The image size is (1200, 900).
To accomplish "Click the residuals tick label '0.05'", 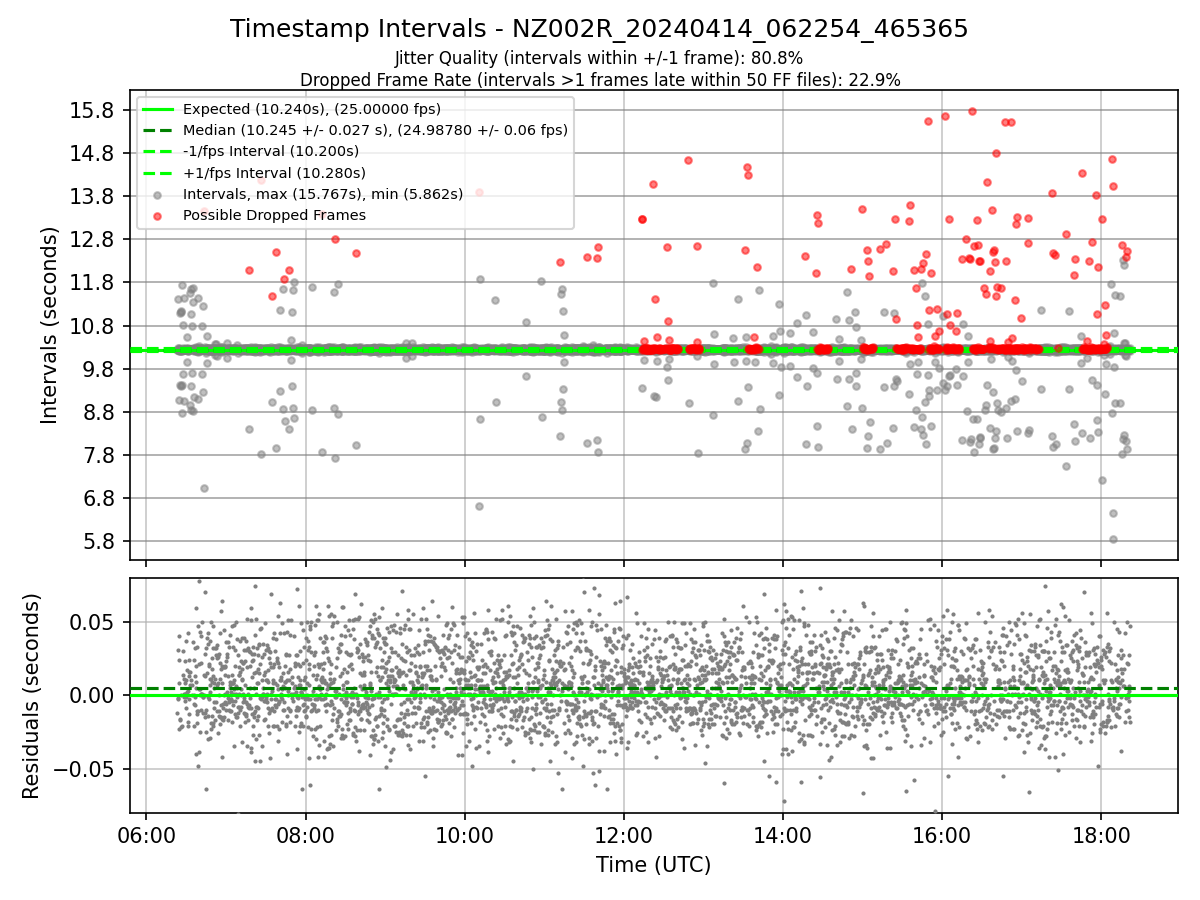I will pos(93,622).
